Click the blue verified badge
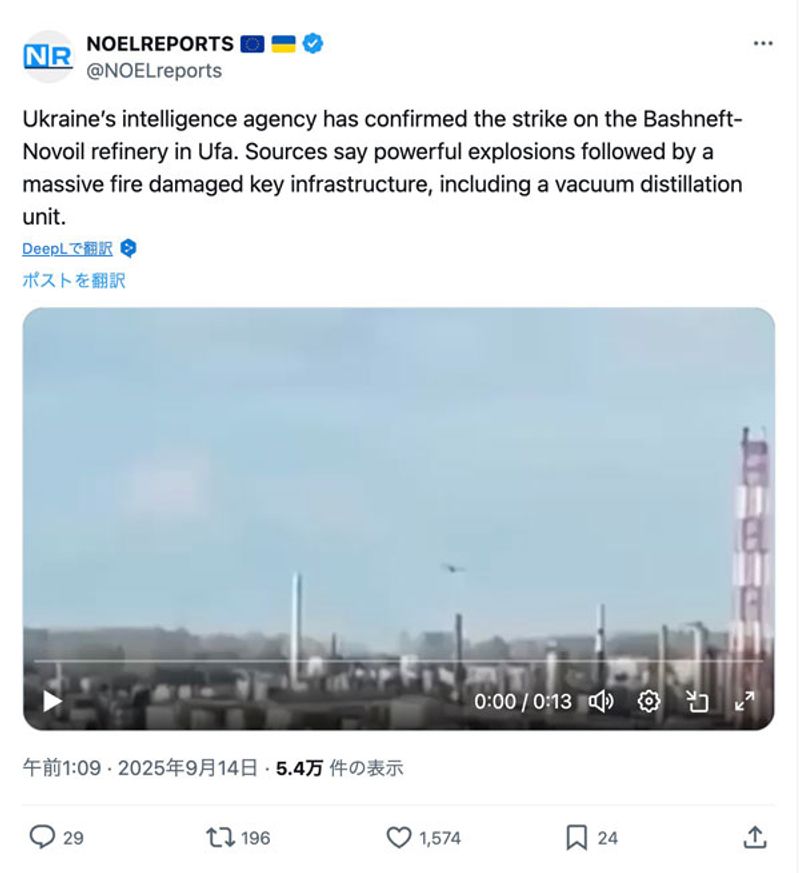The image size is (800, 873). [x=313, y=43]
